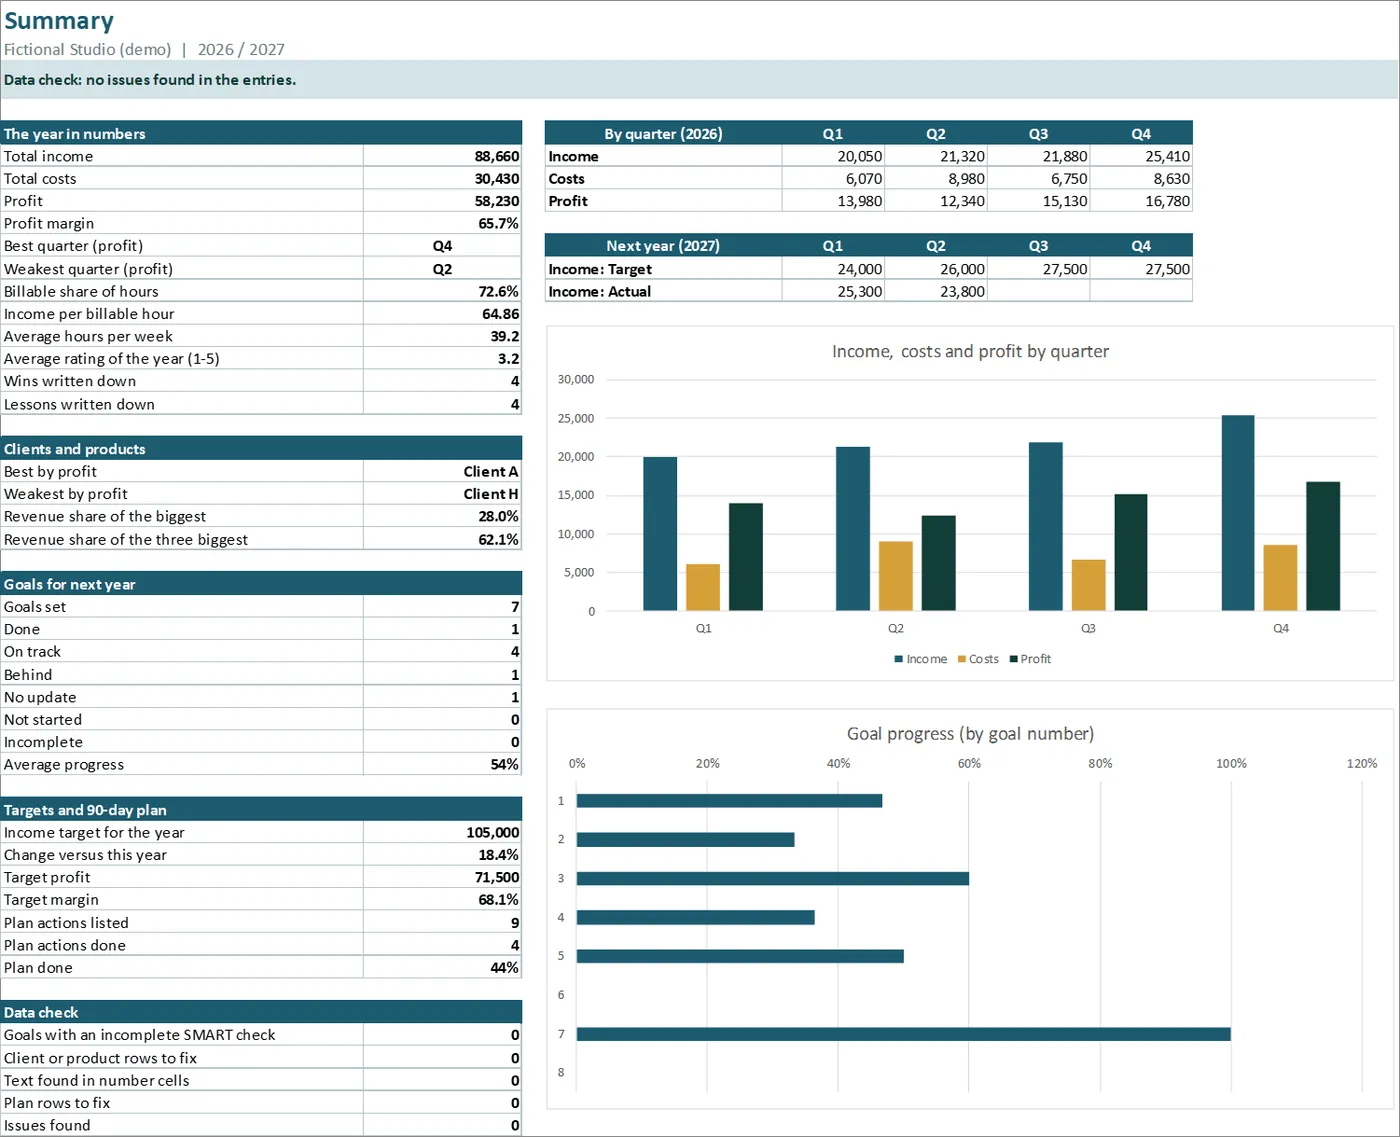This screenshot has height=1137, width=1400.
Task: Select the Weakest quarter (profit) label
Action: 88,269
